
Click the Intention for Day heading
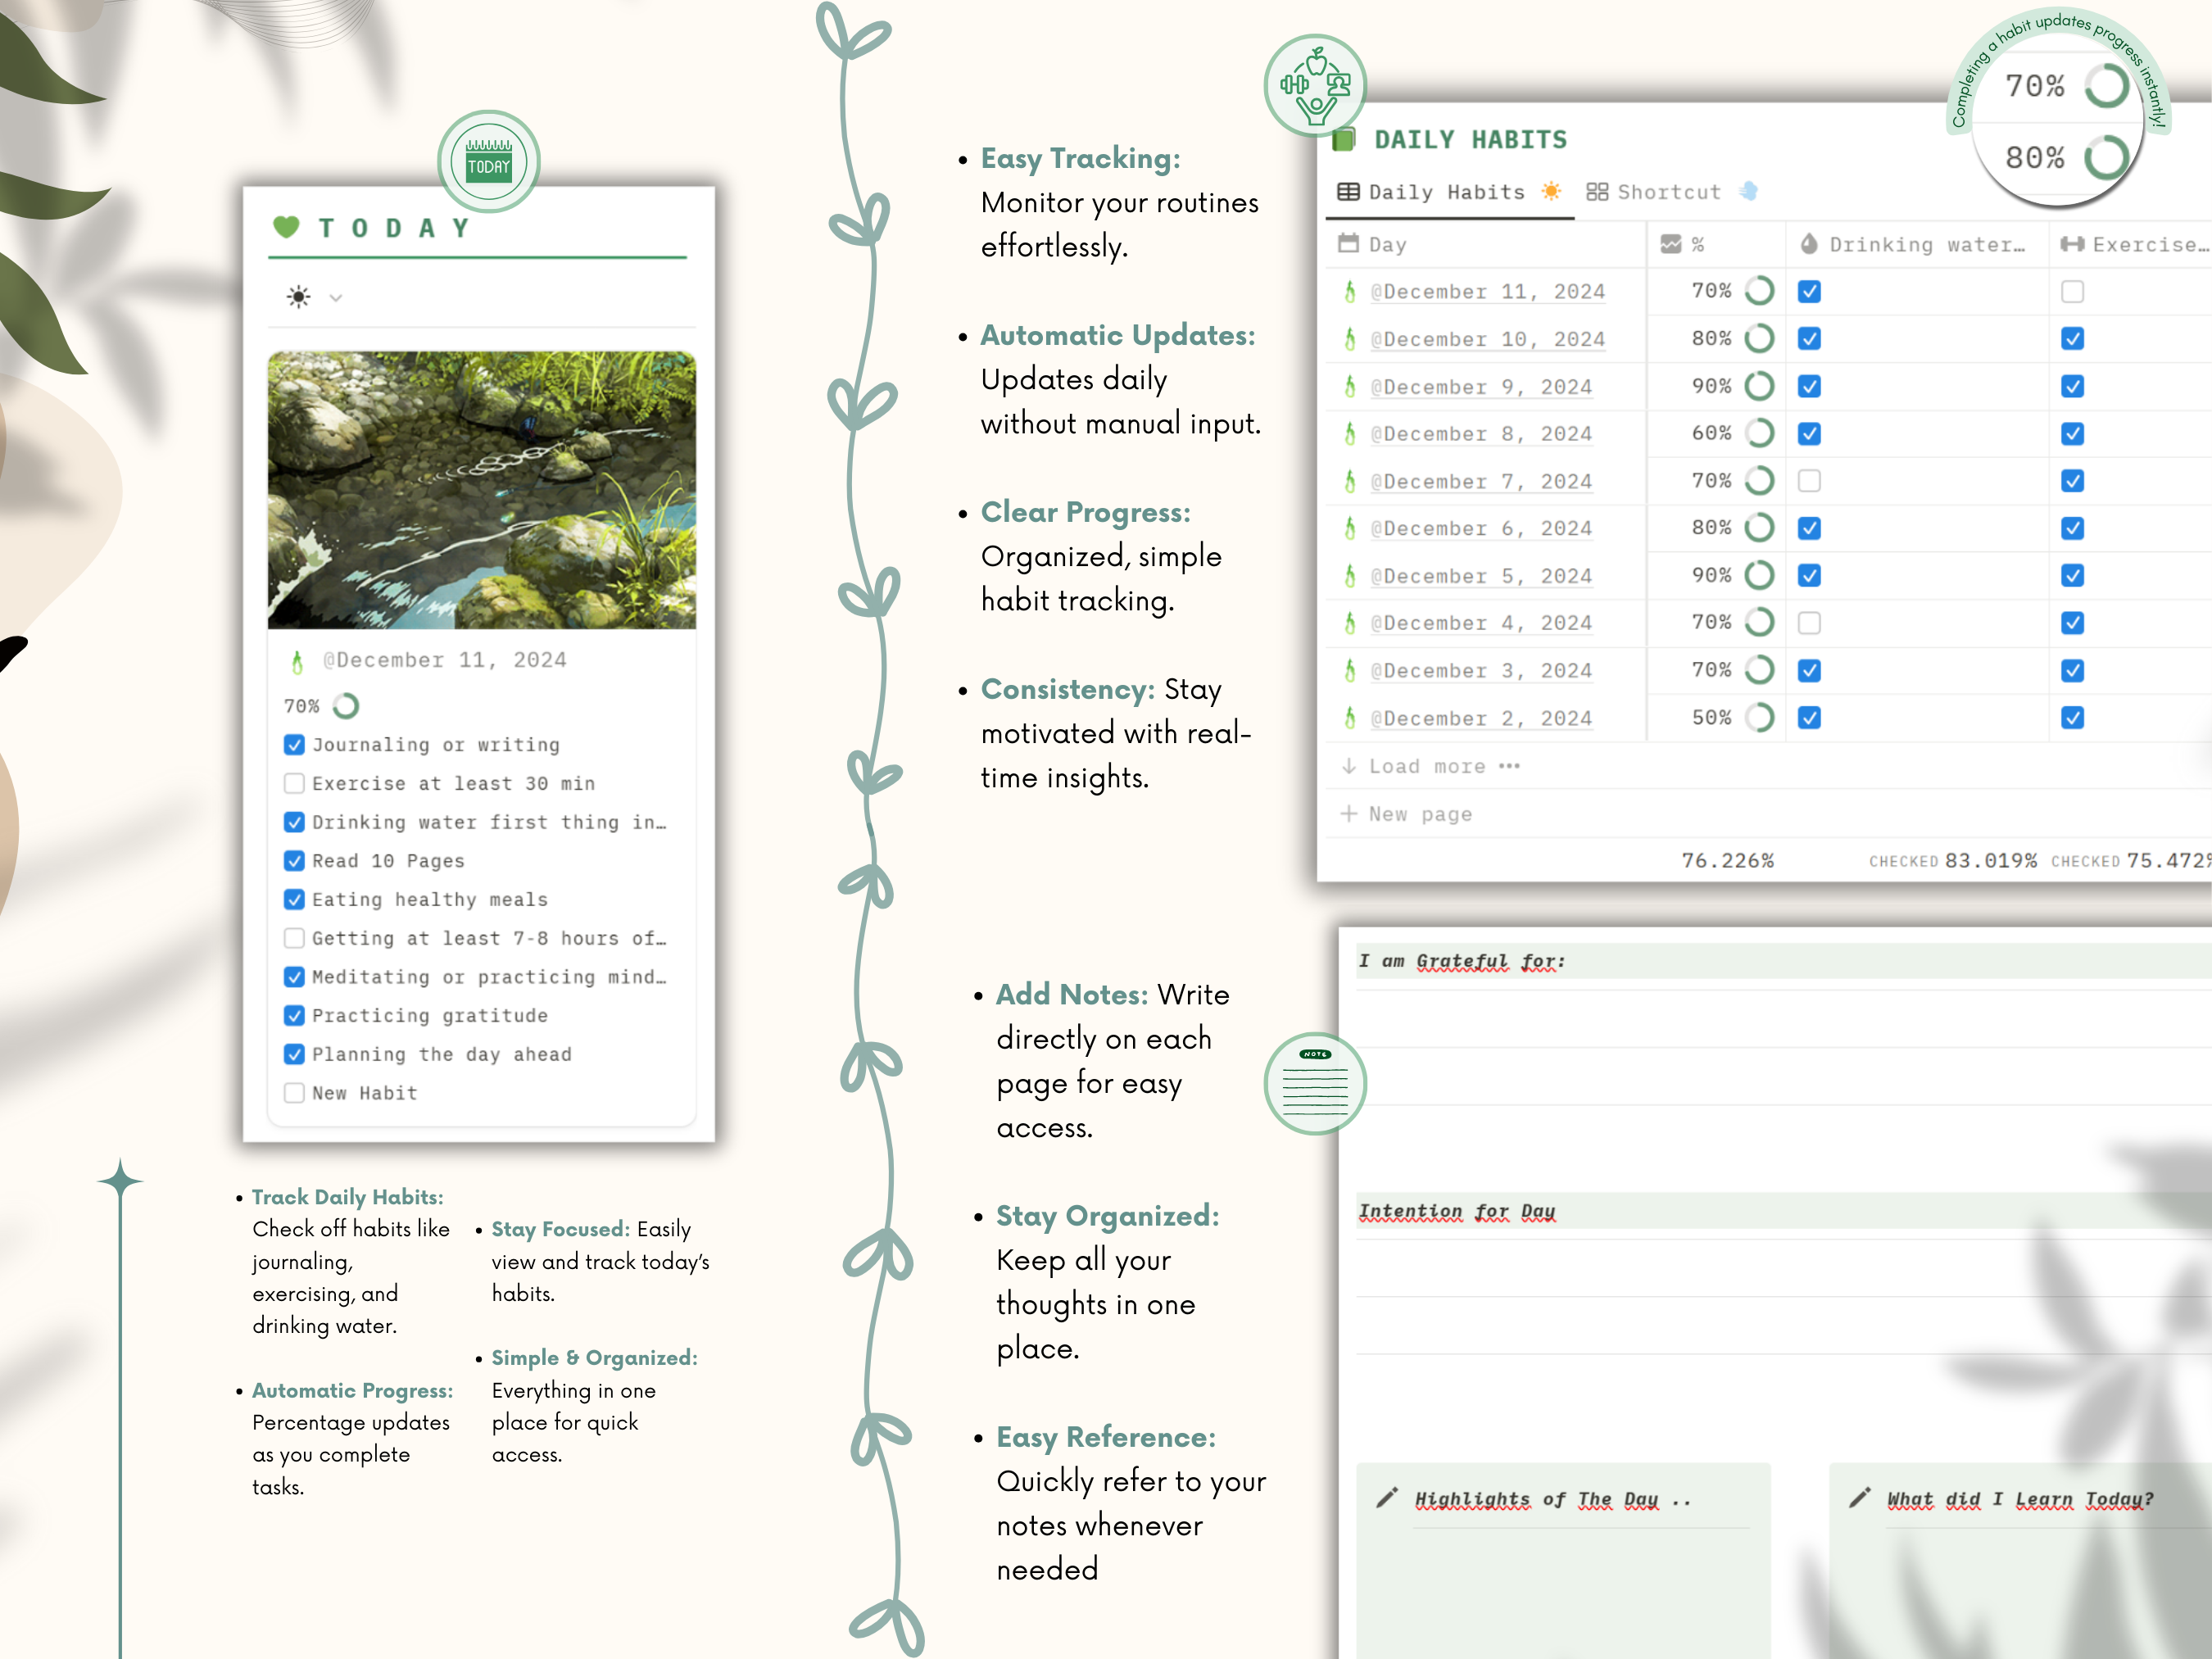(1457, 1211)
